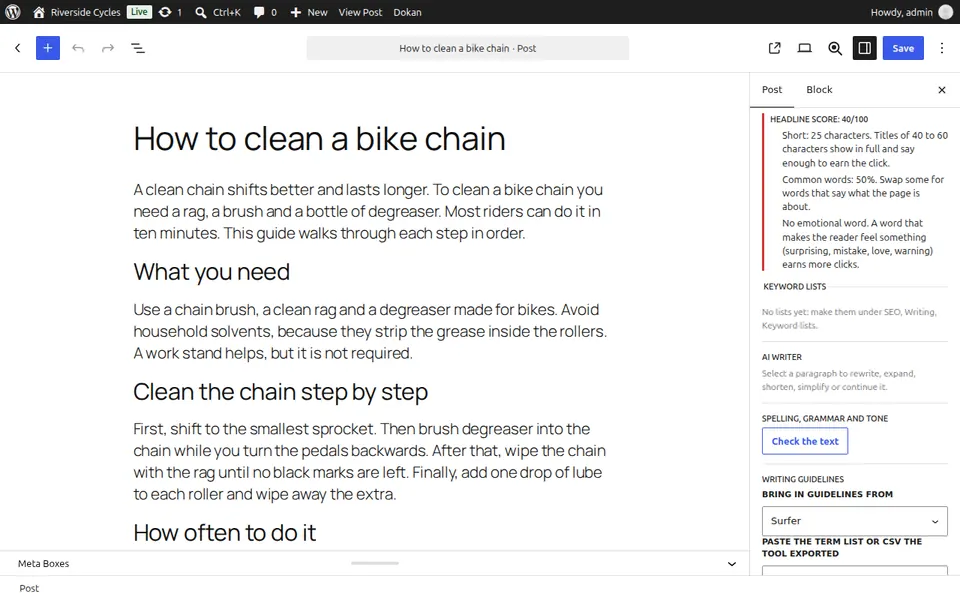View the post in a new tab
960x600 pixels.
tap(774, 48)
